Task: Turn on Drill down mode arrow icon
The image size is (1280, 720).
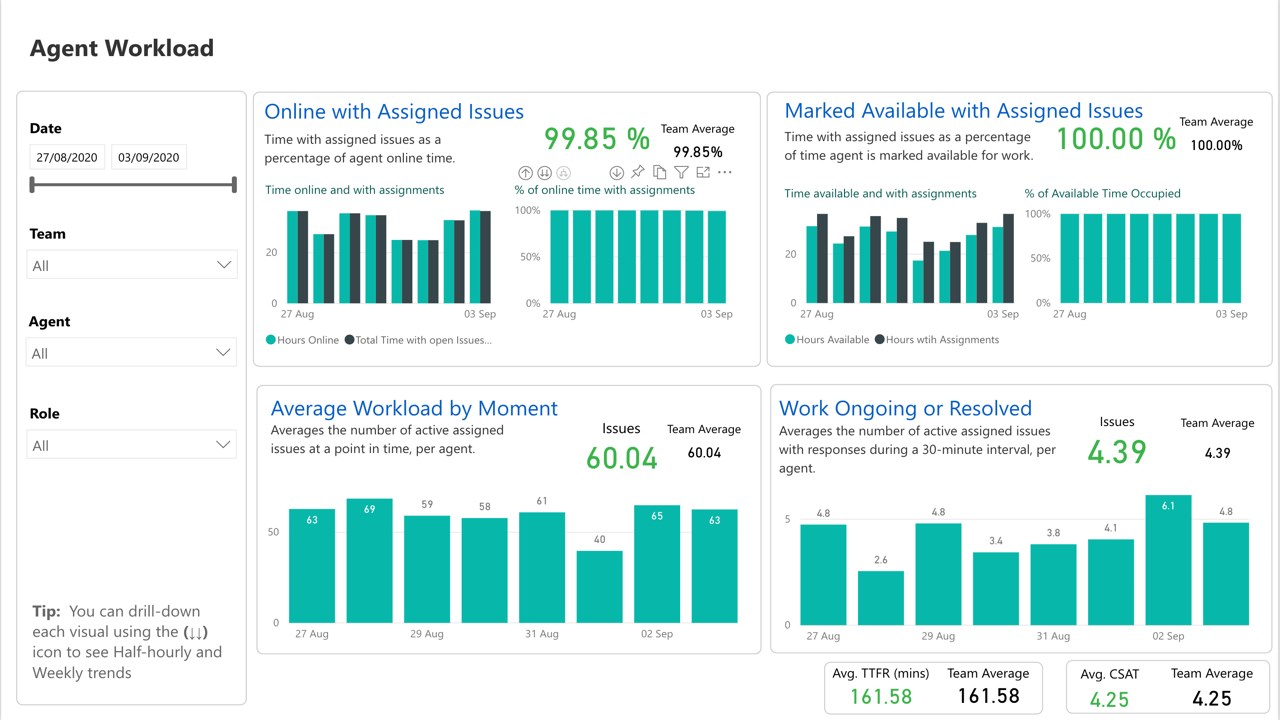Action: click(x=617, y=173)
